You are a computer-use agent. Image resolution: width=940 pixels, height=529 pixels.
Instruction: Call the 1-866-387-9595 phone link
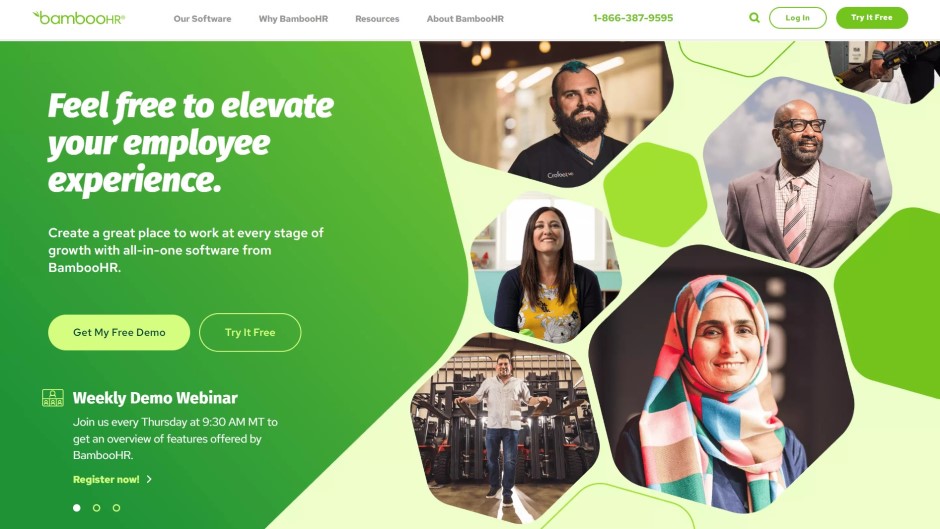point(633,18)
